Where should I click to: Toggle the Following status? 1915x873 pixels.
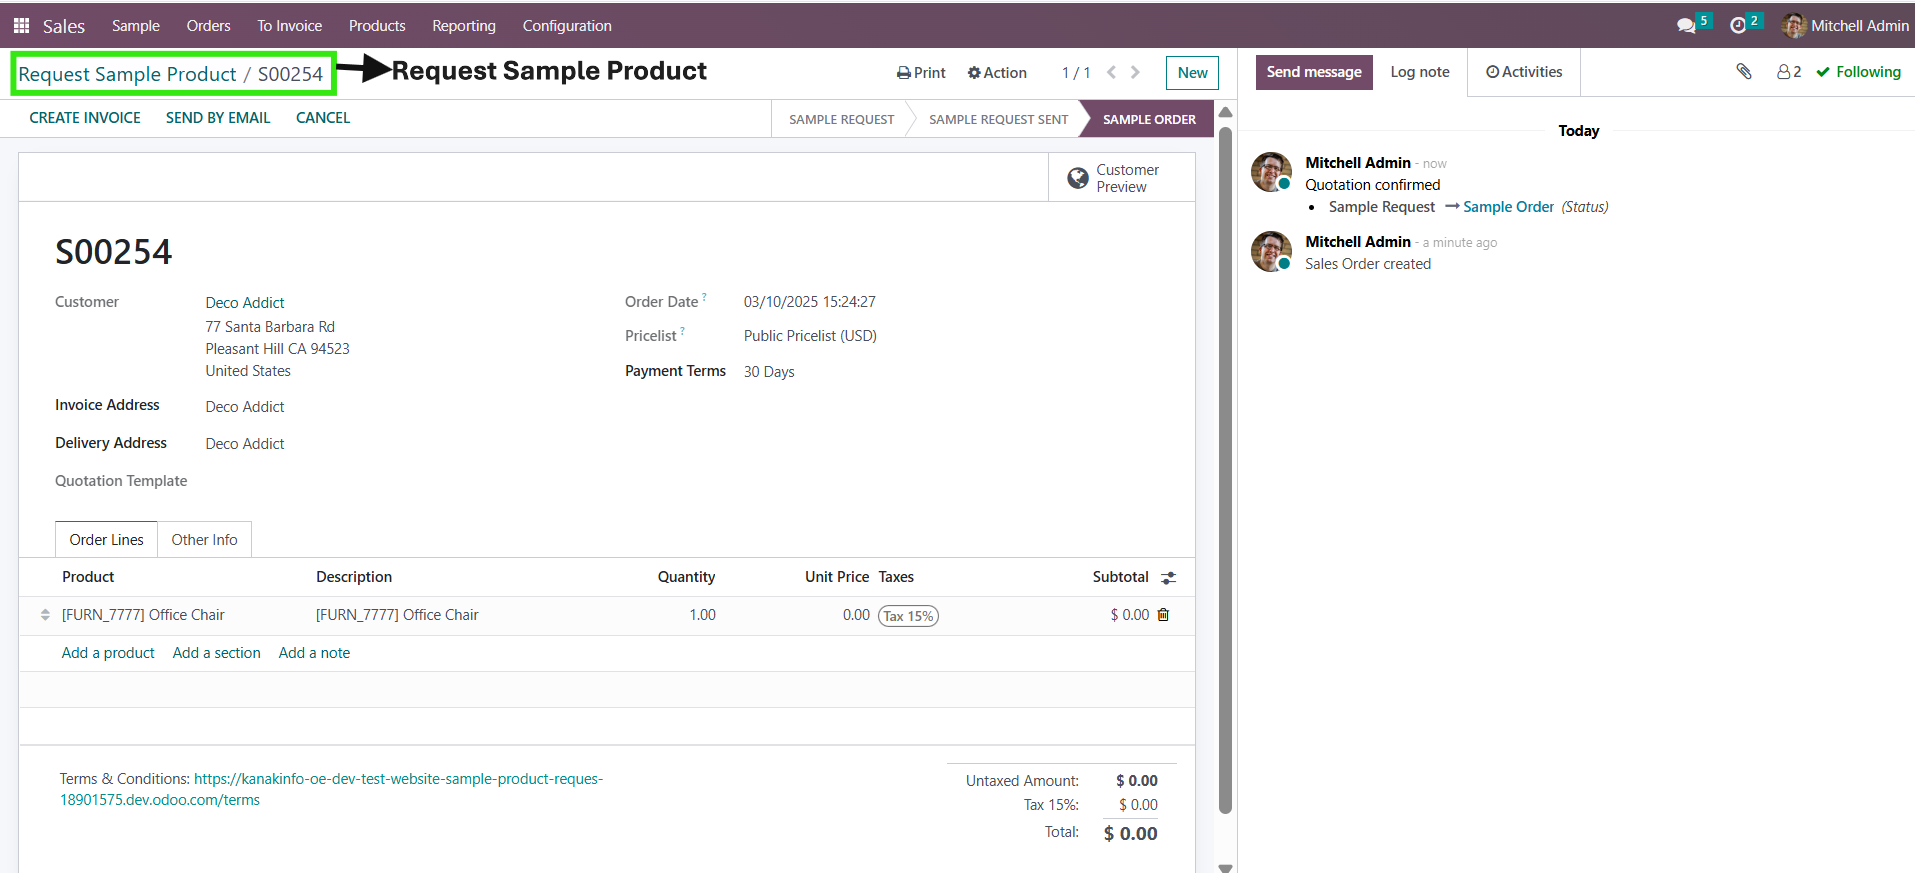click(1858, 72)
